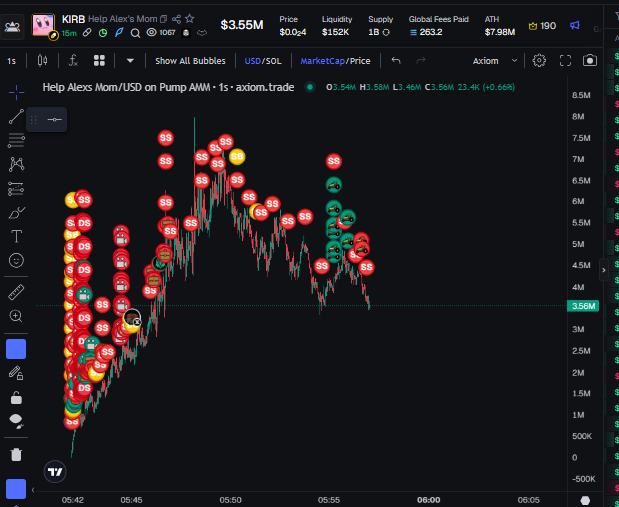Click the pyramid logo button

(12, 26)
